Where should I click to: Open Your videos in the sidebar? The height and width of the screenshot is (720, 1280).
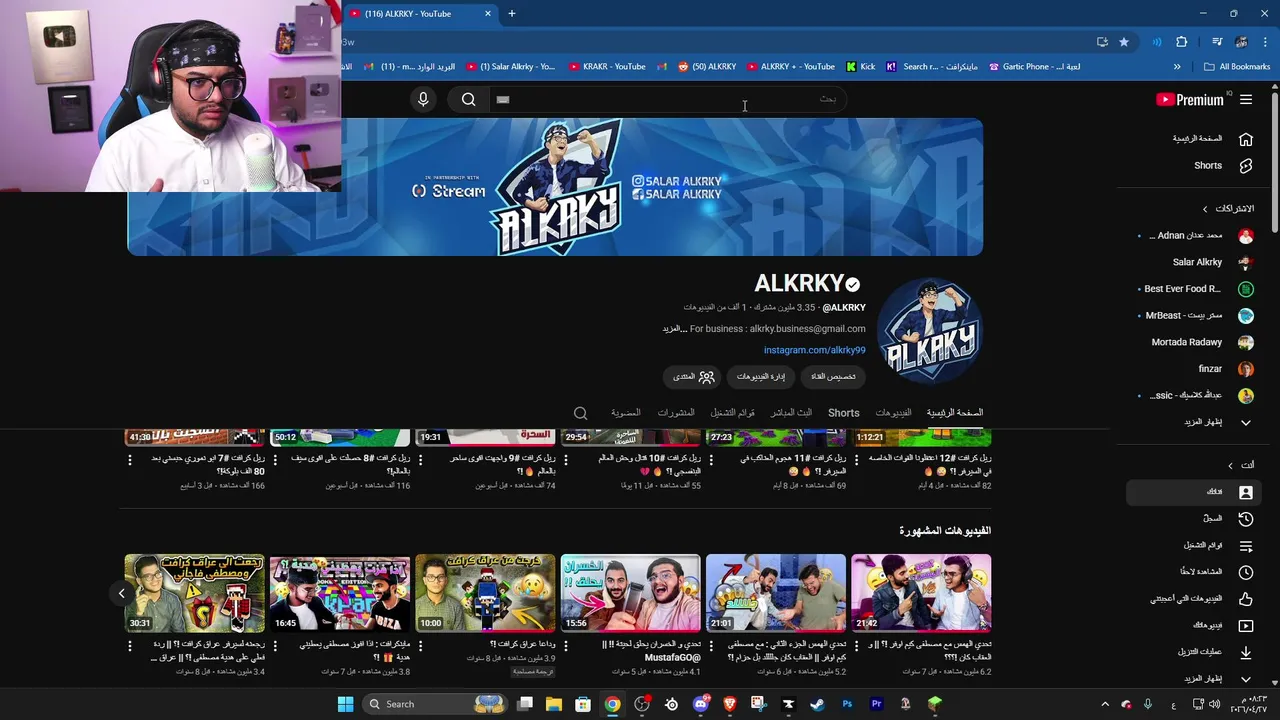[x=1194, y=625]
